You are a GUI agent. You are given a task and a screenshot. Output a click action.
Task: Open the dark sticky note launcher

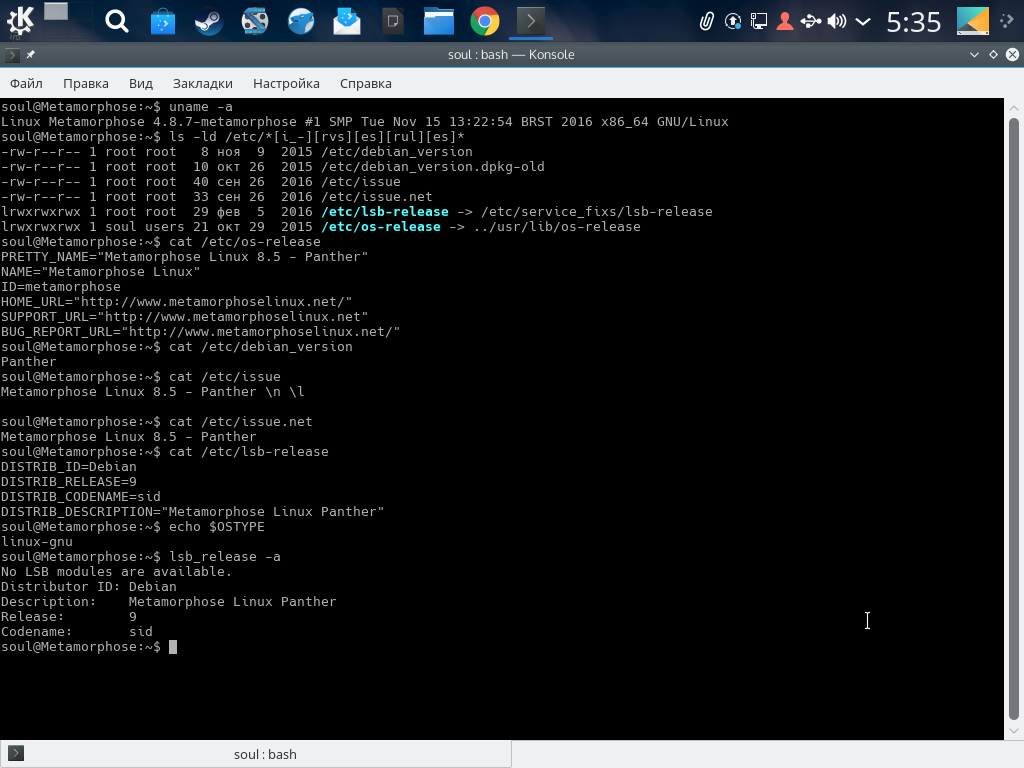pos(393,22)
